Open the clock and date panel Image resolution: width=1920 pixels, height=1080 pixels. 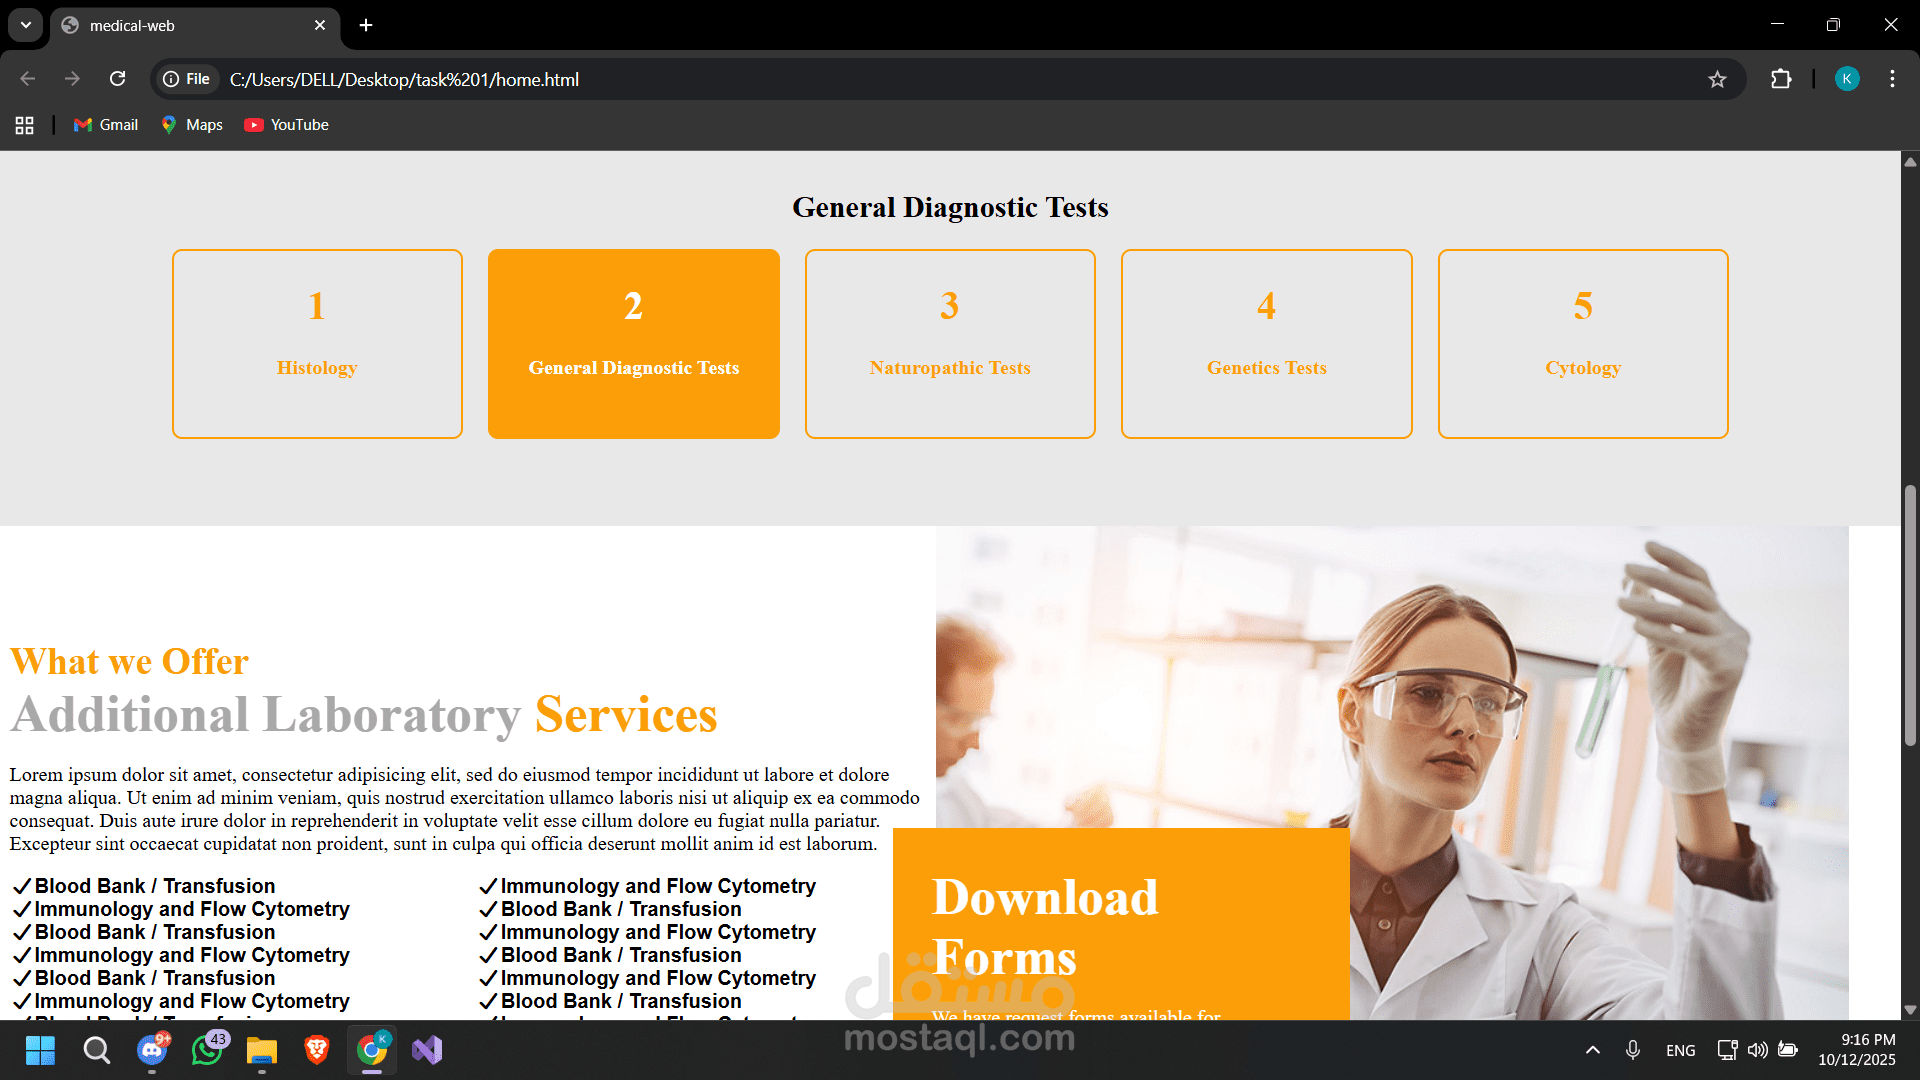click(1857, 1050)
